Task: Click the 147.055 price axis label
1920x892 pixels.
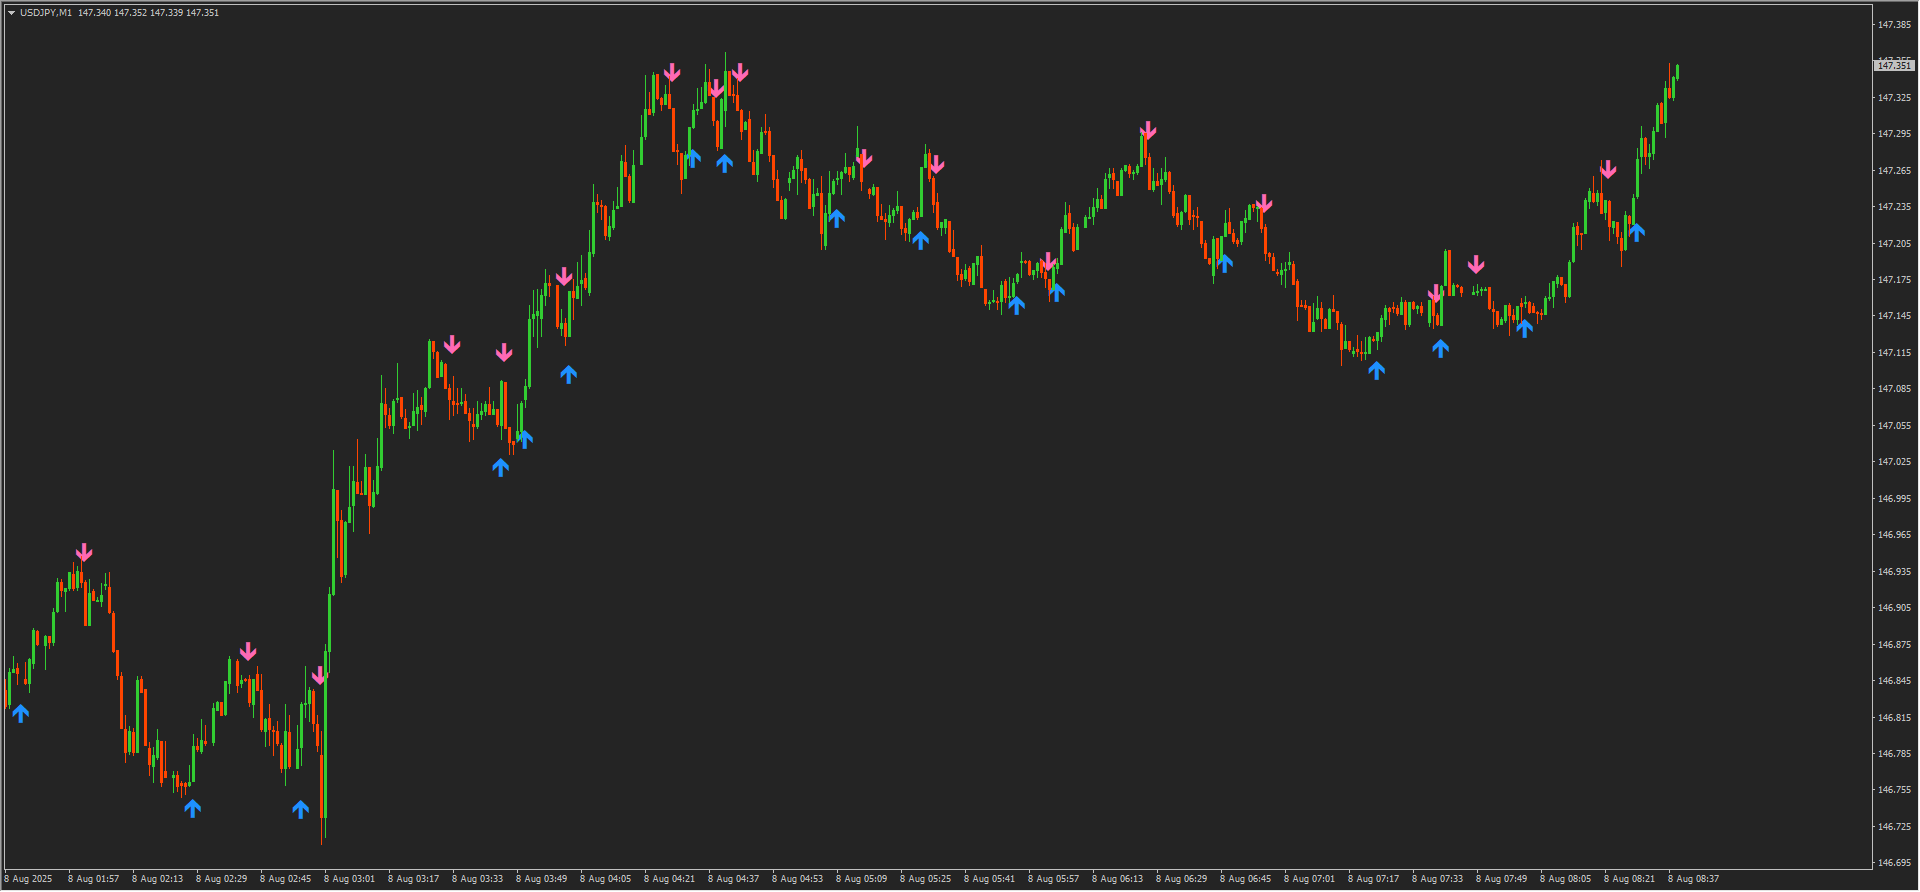Action: [1894, 426]
